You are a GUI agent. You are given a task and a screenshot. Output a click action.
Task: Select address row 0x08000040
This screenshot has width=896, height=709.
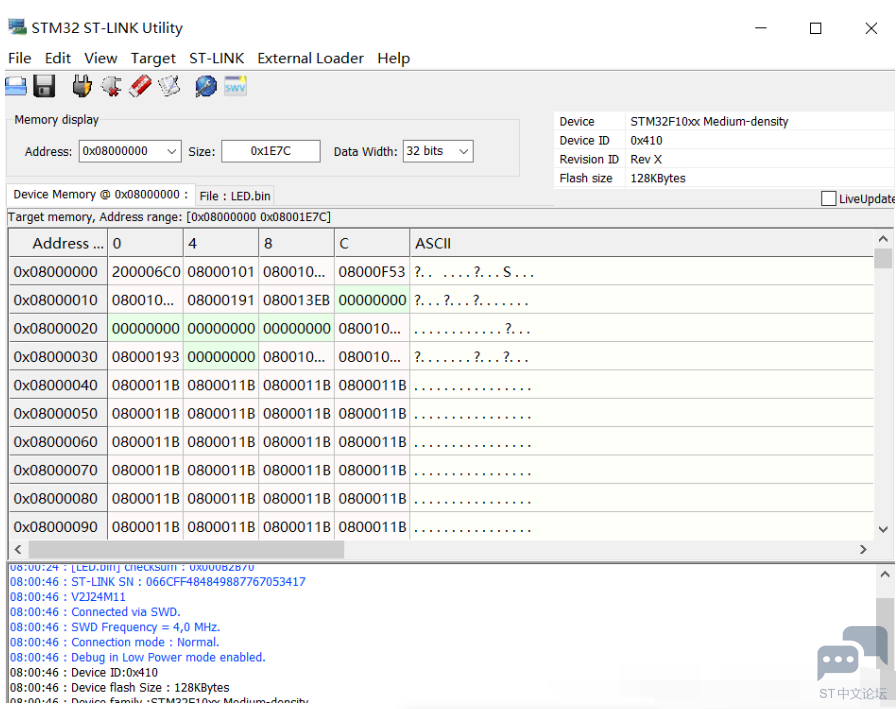(56, 385)
